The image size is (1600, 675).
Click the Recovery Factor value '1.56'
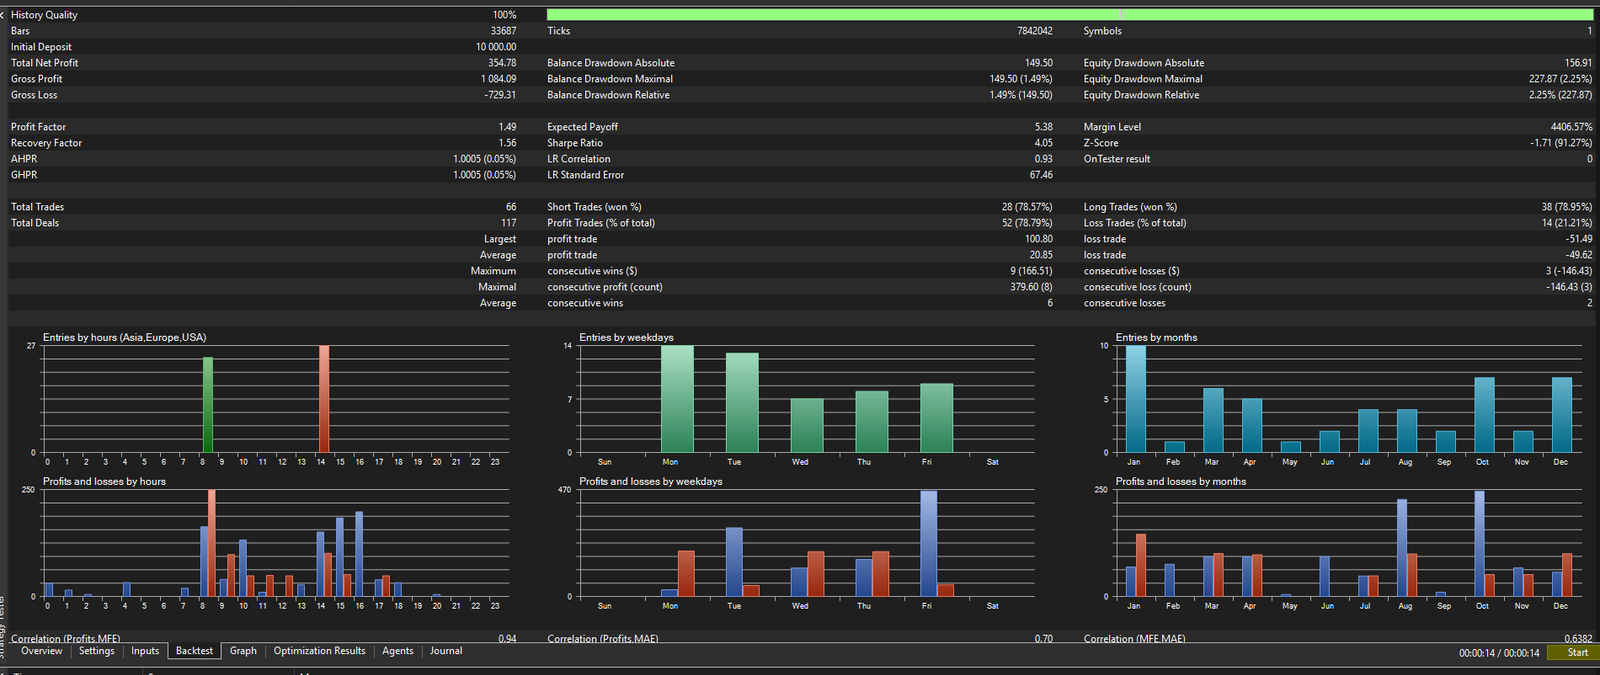tap(507, 143)
